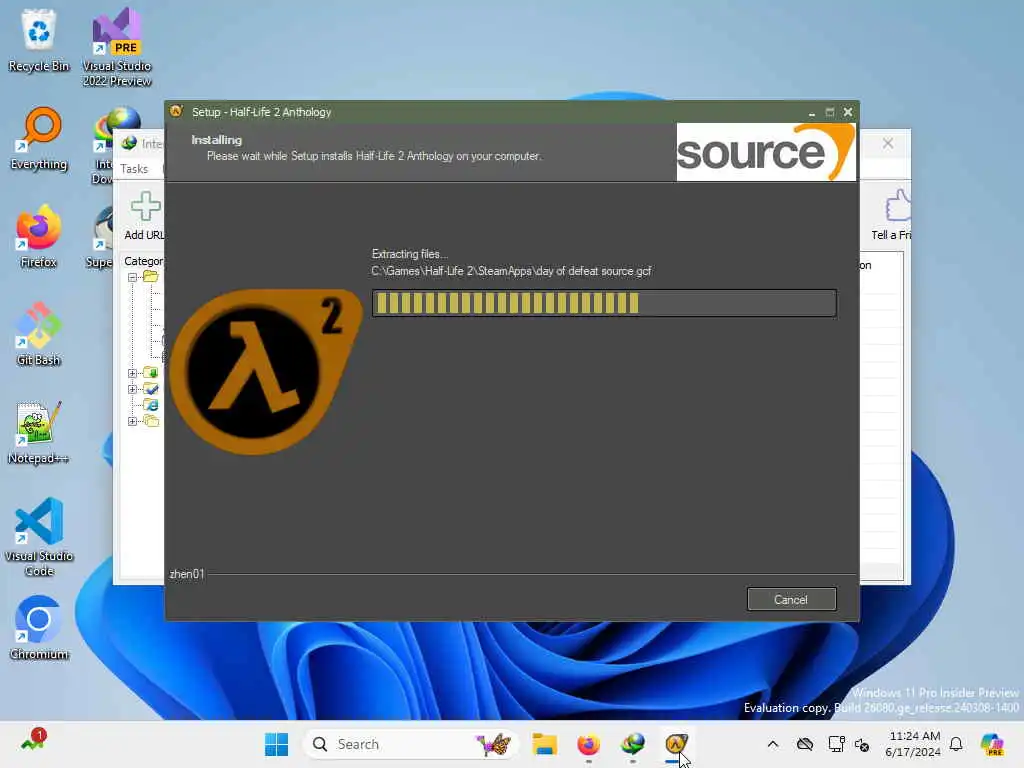1024x768 pixels.
Task: Click the muted volume tray icon
Action: point(862,744)
